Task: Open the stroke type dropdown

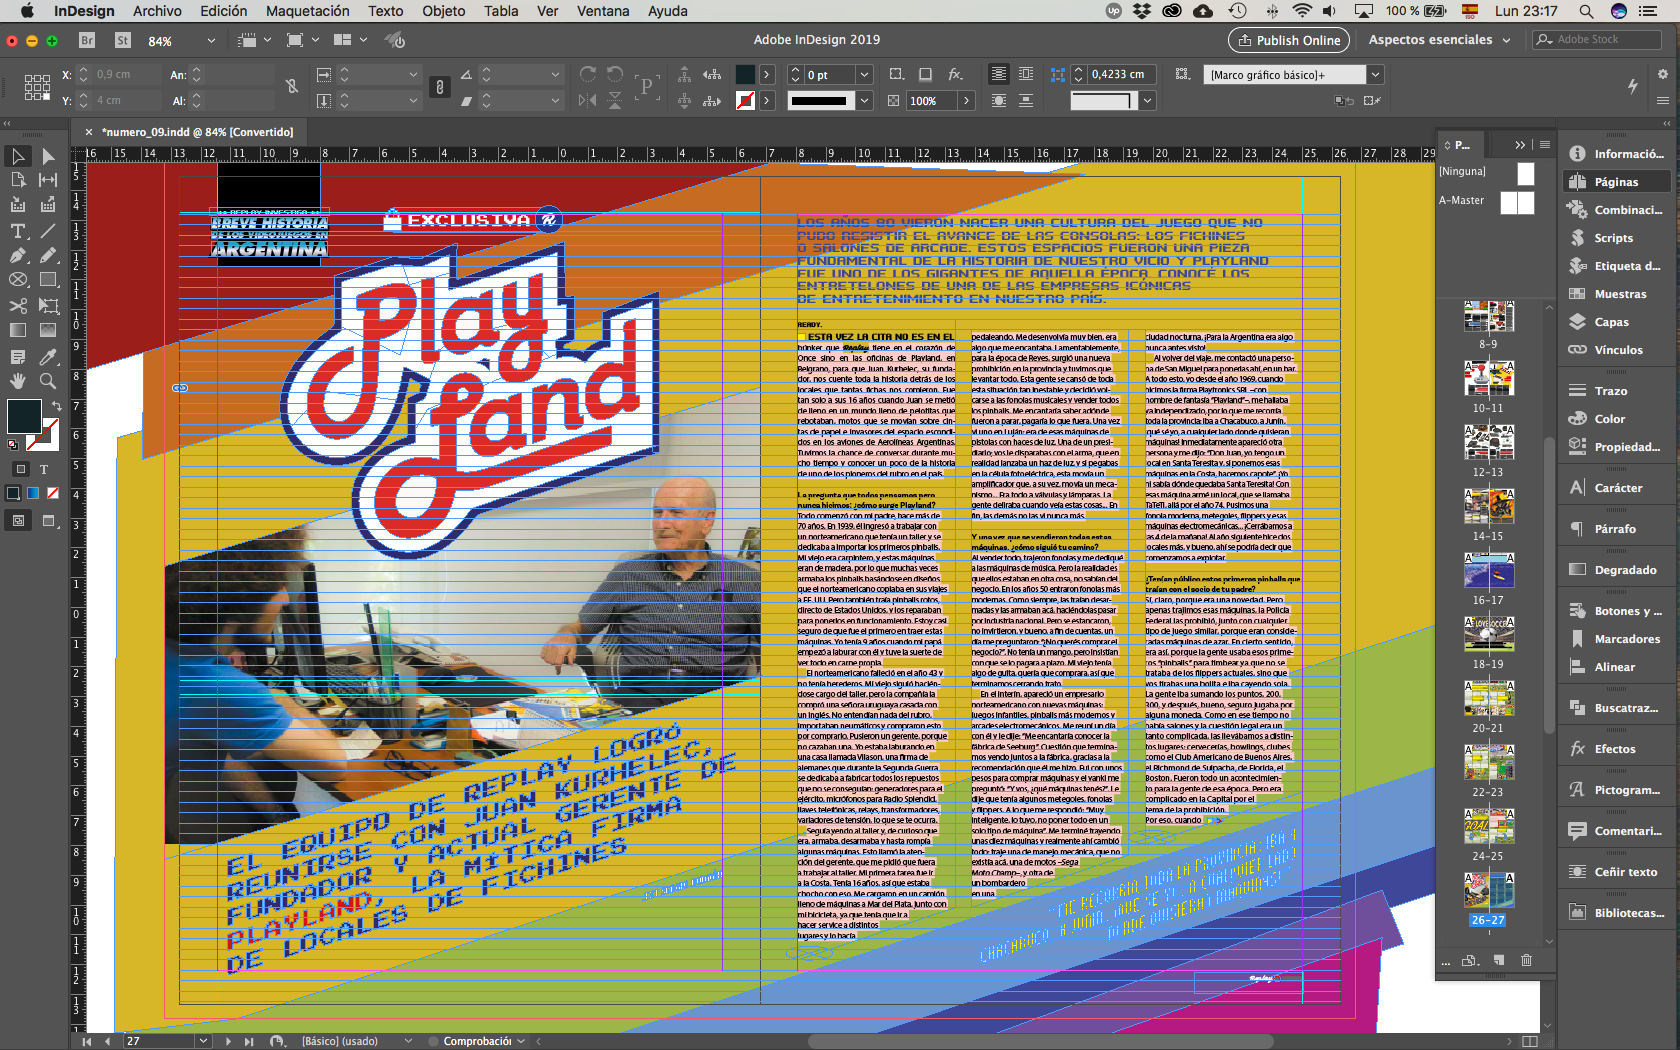Action: (x=864, y=100)
